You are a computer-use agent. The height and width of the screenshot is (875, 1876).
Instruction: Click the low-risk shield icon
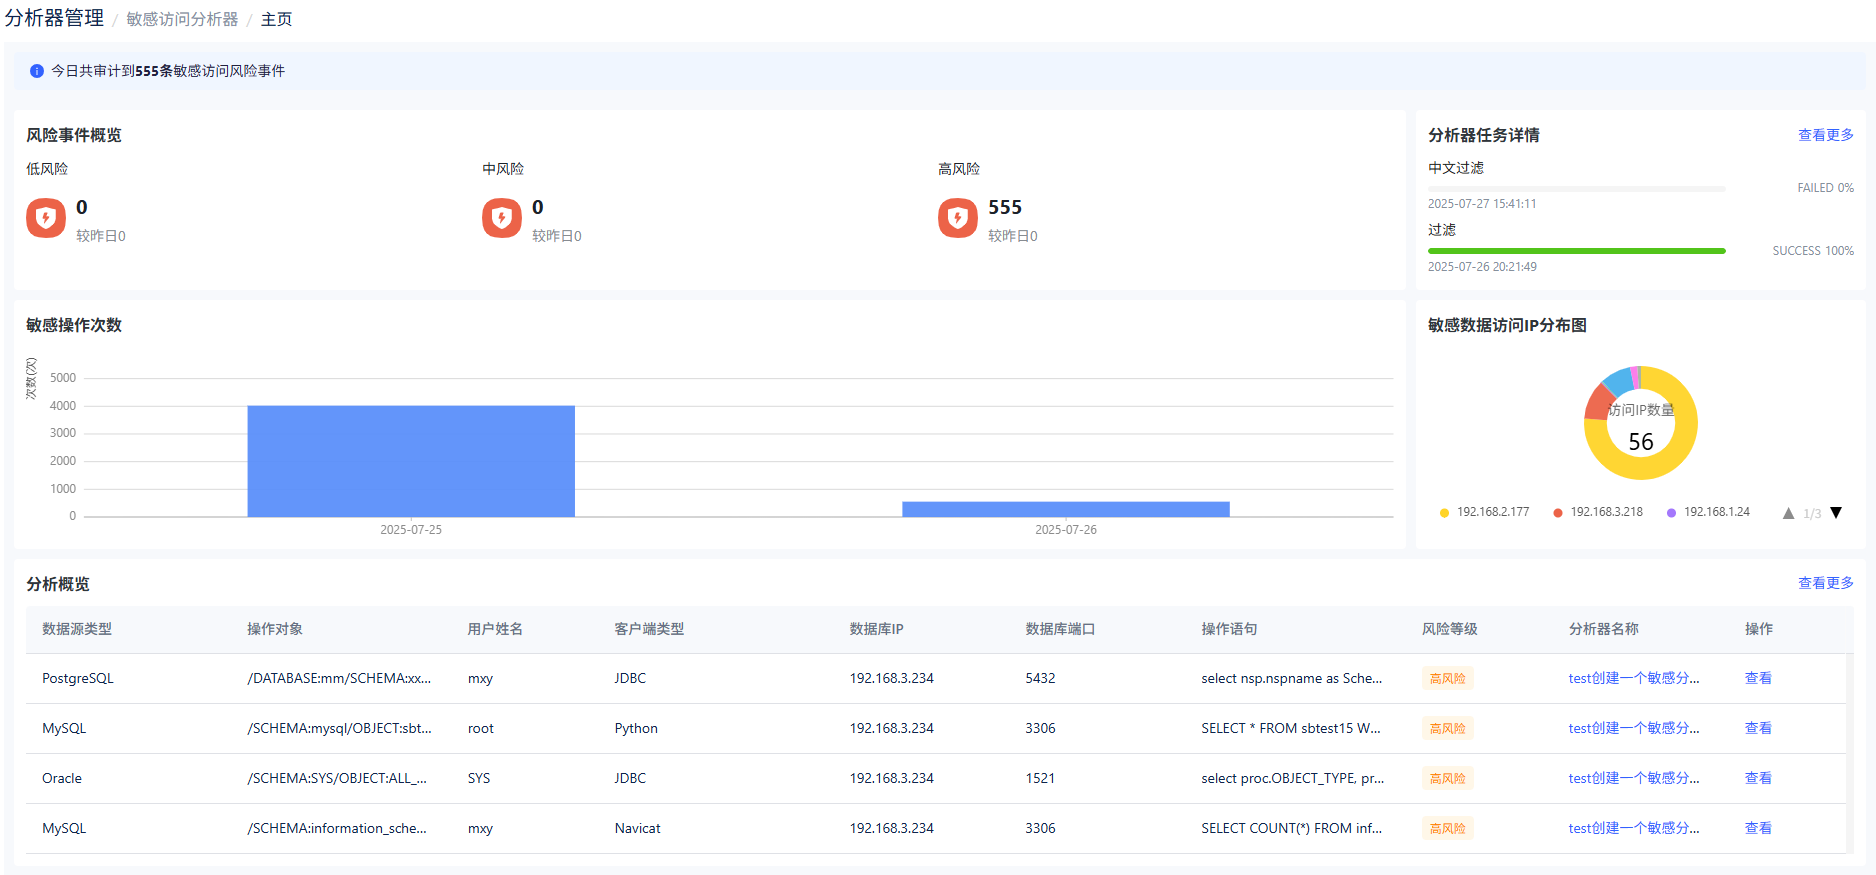coord(46,218)
